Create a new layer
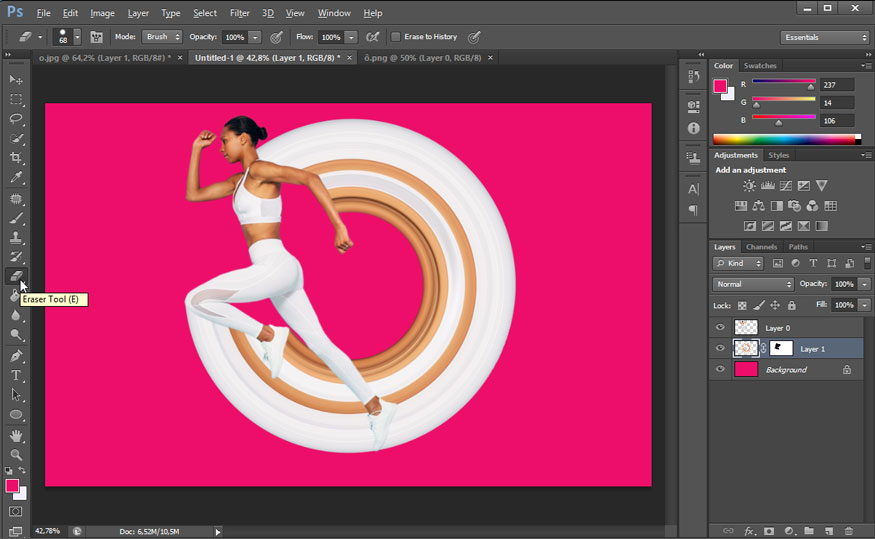The image size is (875, 539). click(x=829, y=531)
